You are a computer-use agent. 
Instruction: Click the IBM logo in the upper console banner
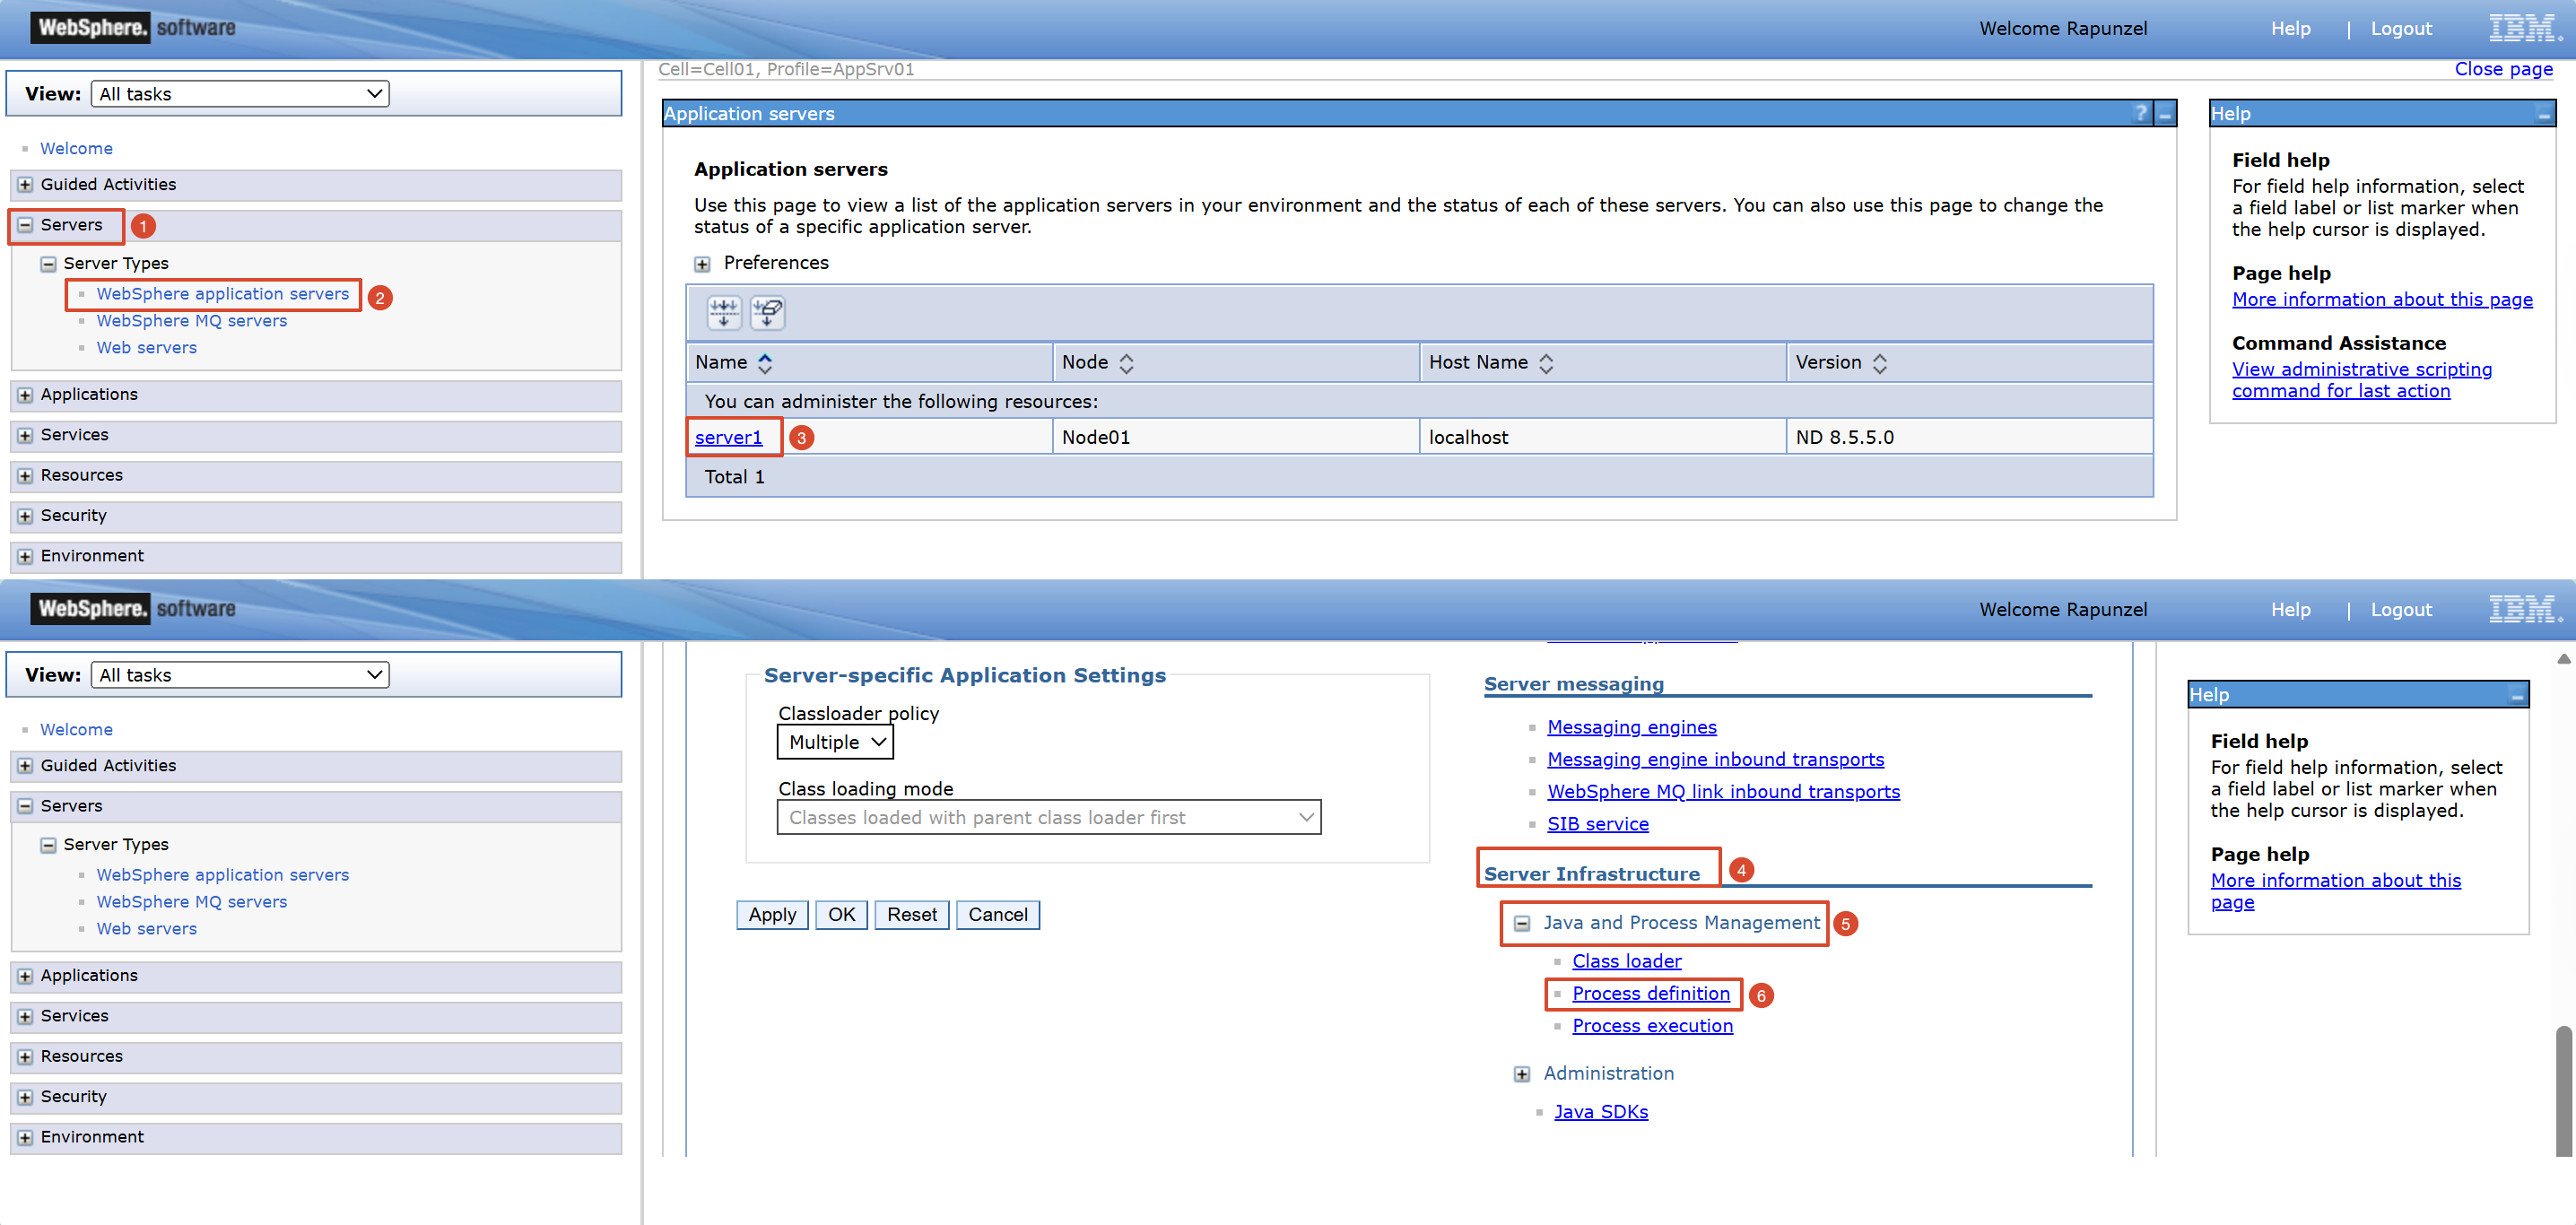click(2524, 28)
